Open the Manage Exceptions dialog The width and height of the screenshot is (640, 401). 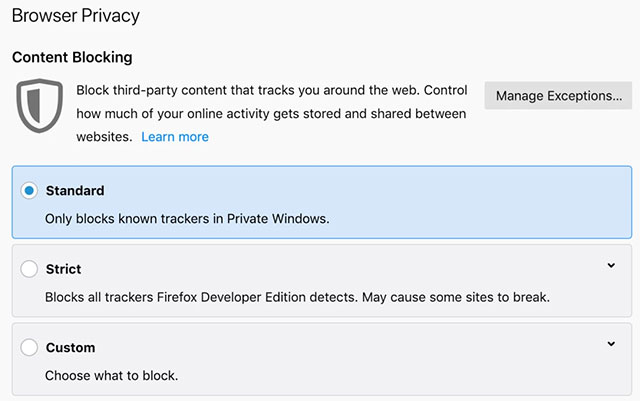pos(557,96)
